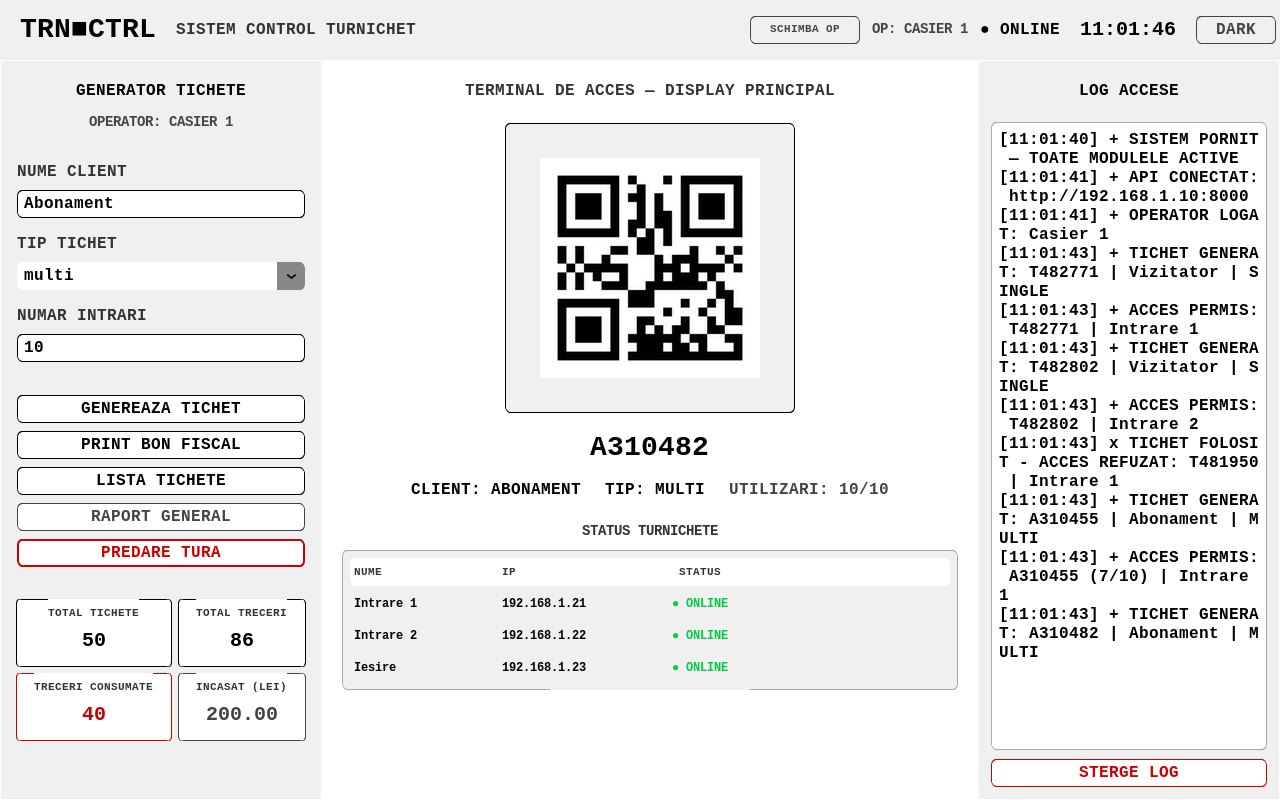The height and width of the screenshot is (800, 1280).
Task: Click the Intrare 2 turnstile row name
Action: (385, 635)
